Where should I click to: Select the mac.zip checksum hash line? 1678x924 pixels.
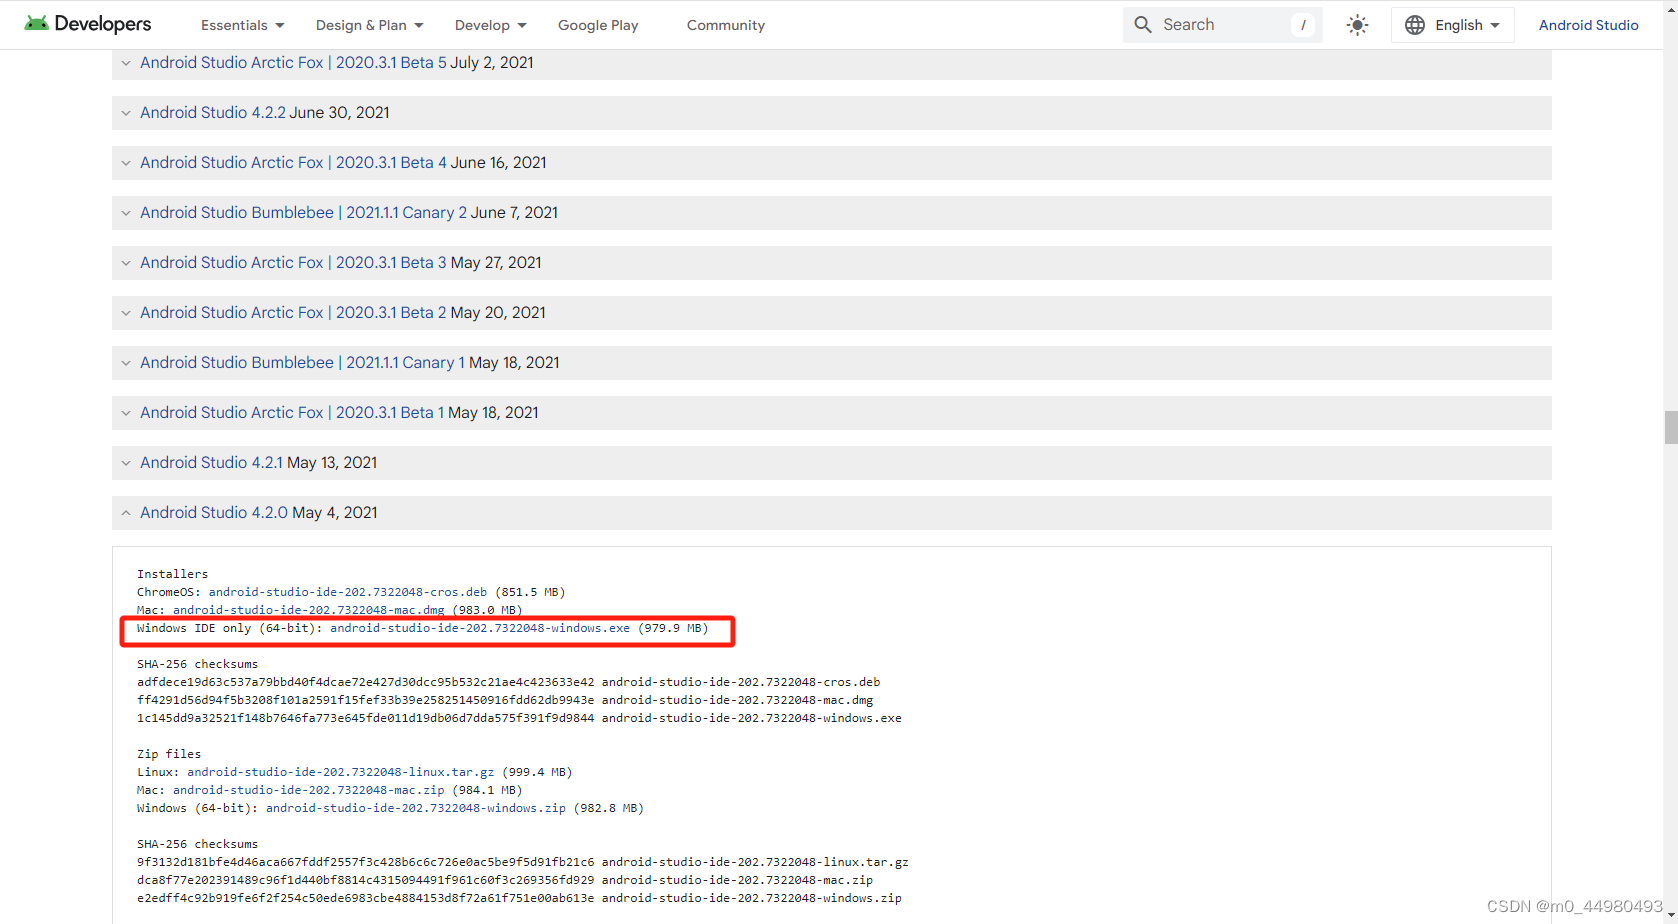pyautogui.click(x=505, y=880)
